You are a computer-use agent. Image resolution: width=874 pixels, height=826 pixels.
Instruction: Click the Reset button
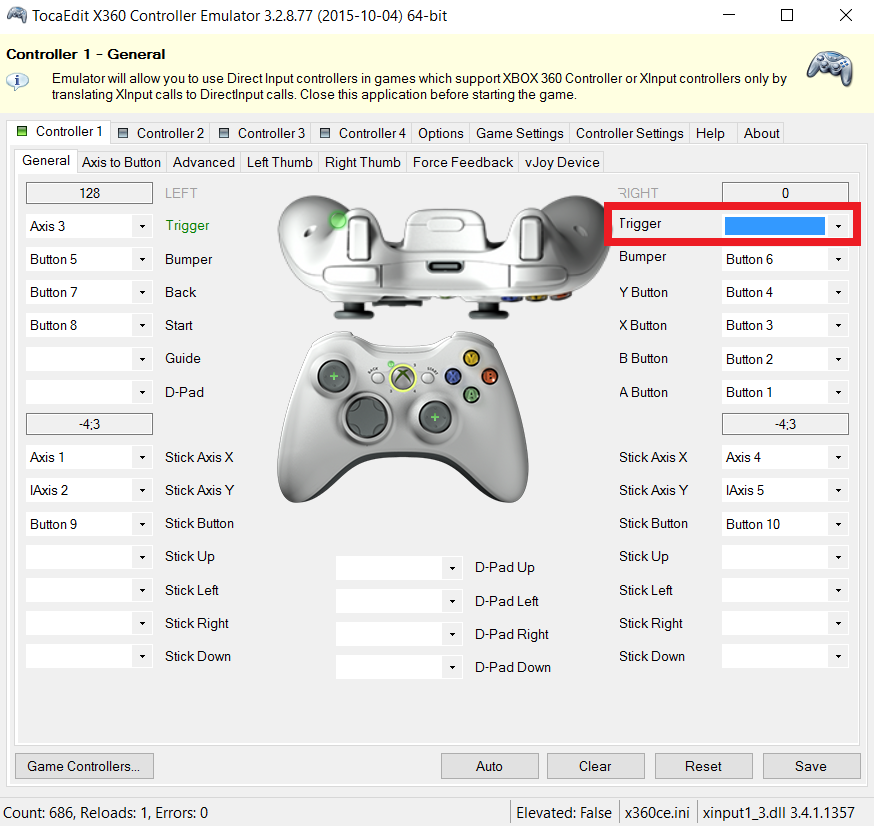[703, 766]
